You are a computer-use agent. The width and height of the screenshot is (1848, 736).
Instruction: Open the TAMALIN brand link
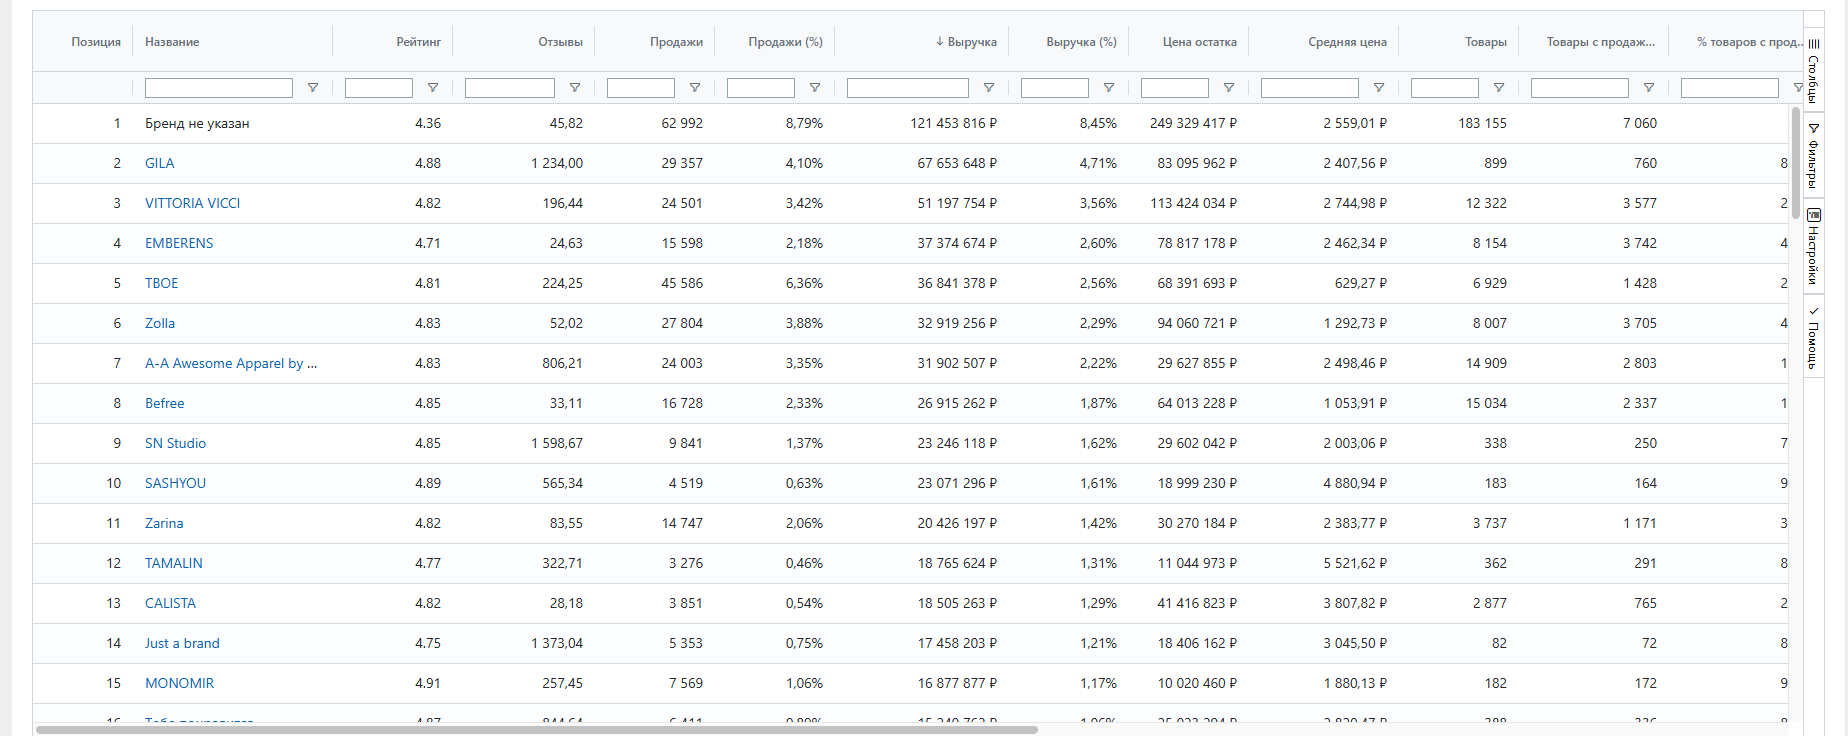pyautogui.click(x=174, y=563)
